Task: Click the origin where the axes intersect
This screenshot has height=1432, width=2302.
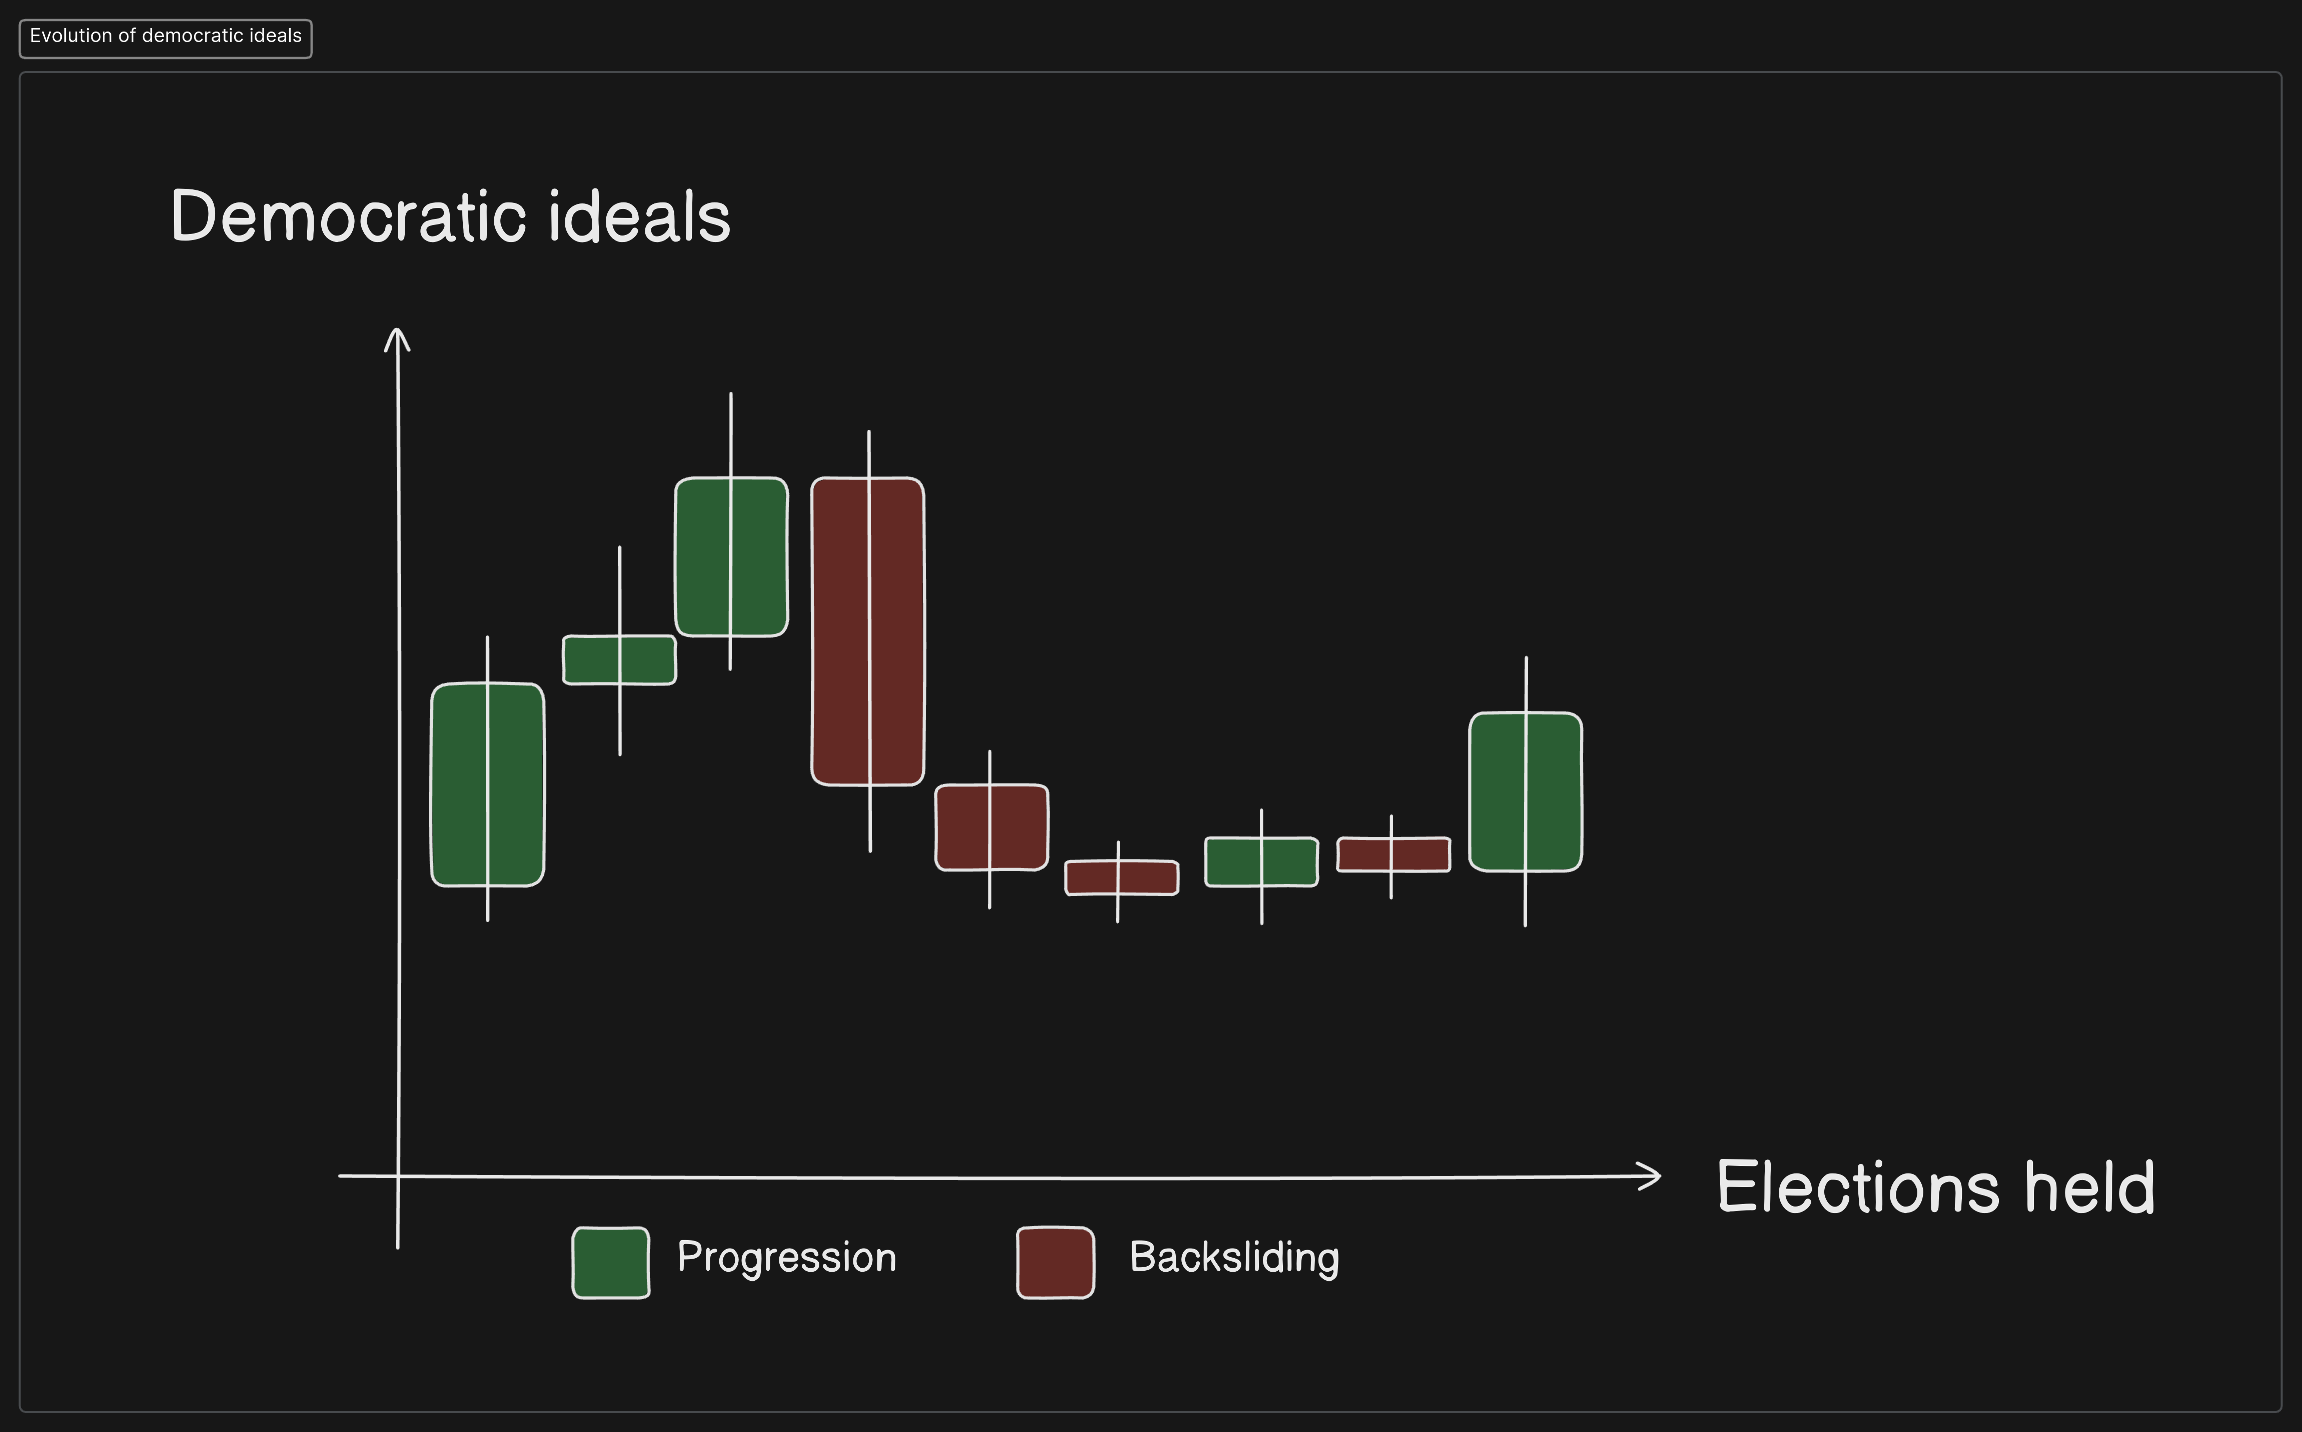Action: coord(398,1176)
